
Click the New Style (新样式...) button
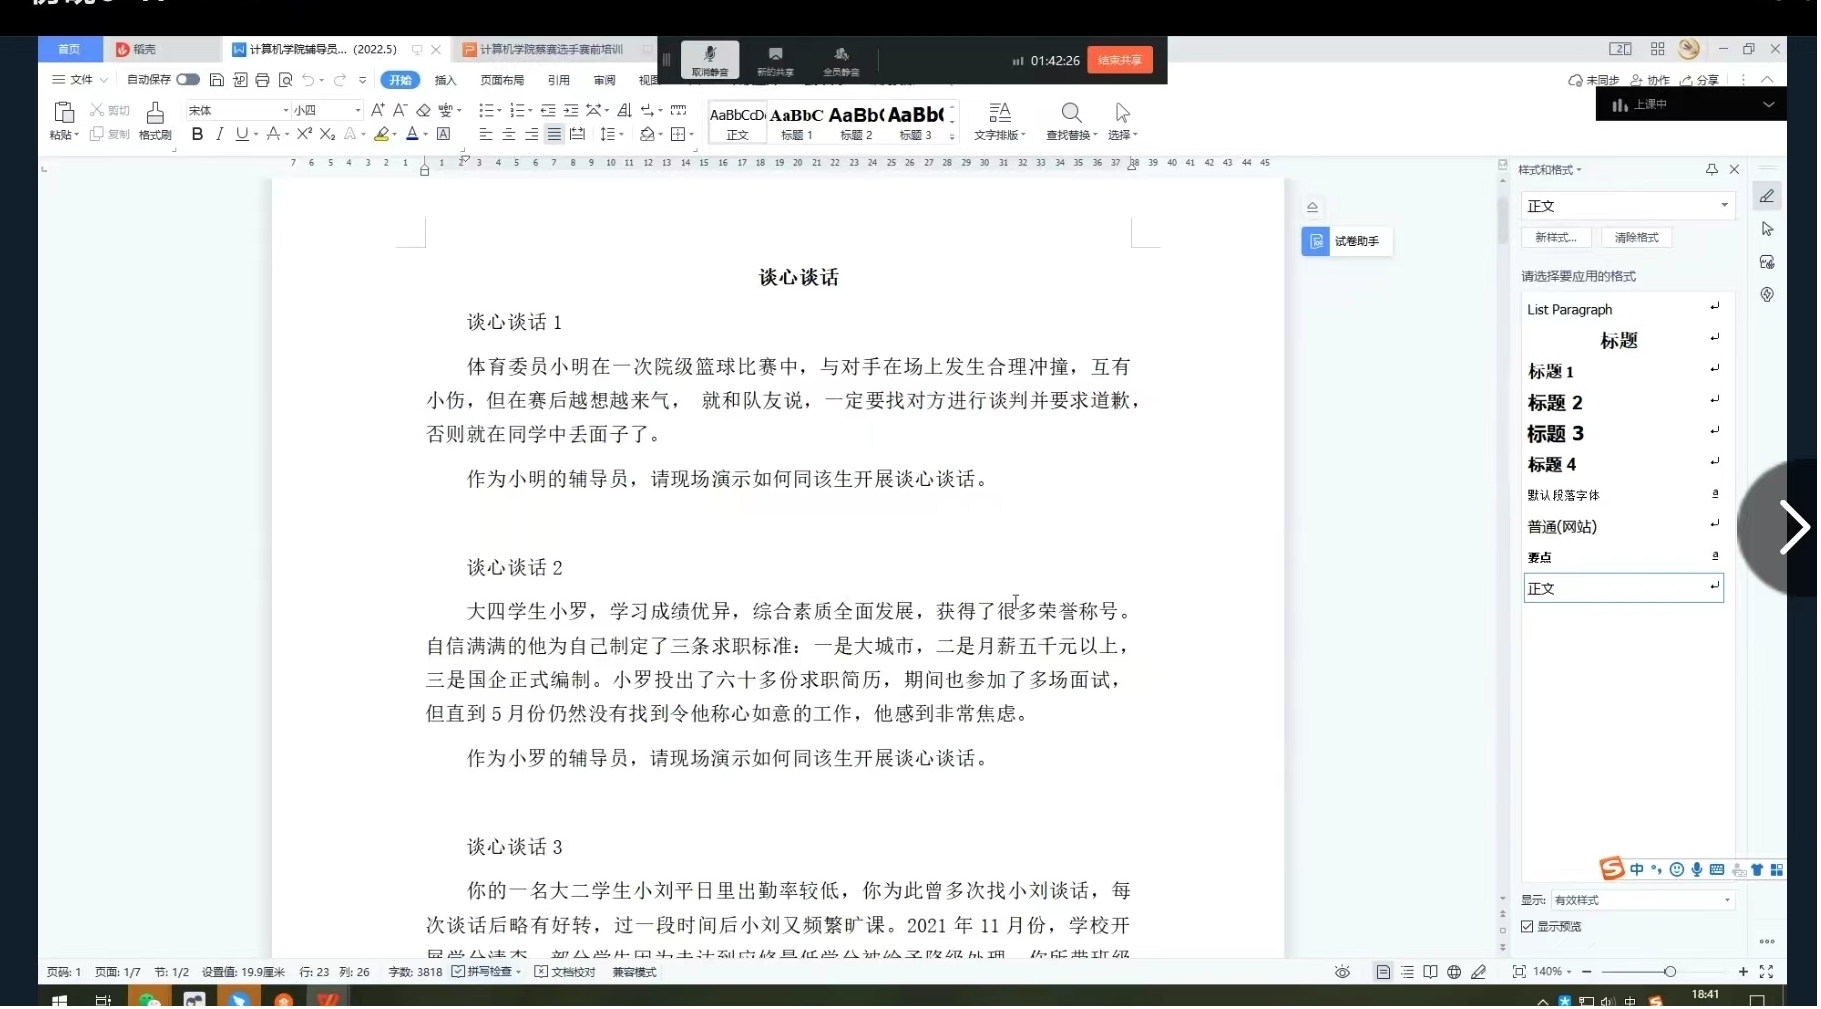pos(1556,238)
